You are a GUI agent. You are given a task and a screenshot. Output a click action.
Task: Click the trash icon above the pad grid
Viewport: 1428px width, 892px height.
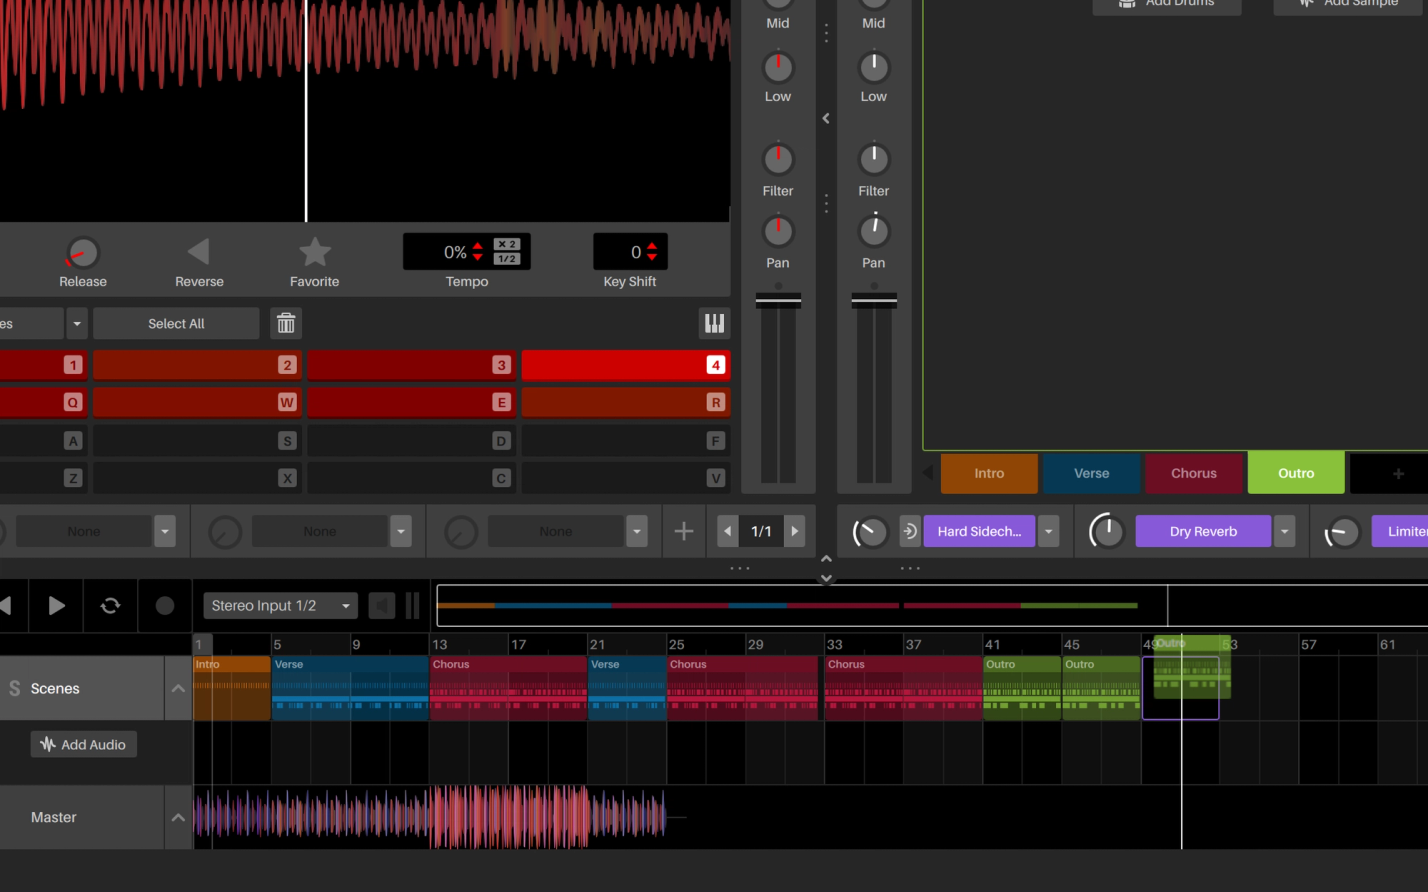coord(285,323)
